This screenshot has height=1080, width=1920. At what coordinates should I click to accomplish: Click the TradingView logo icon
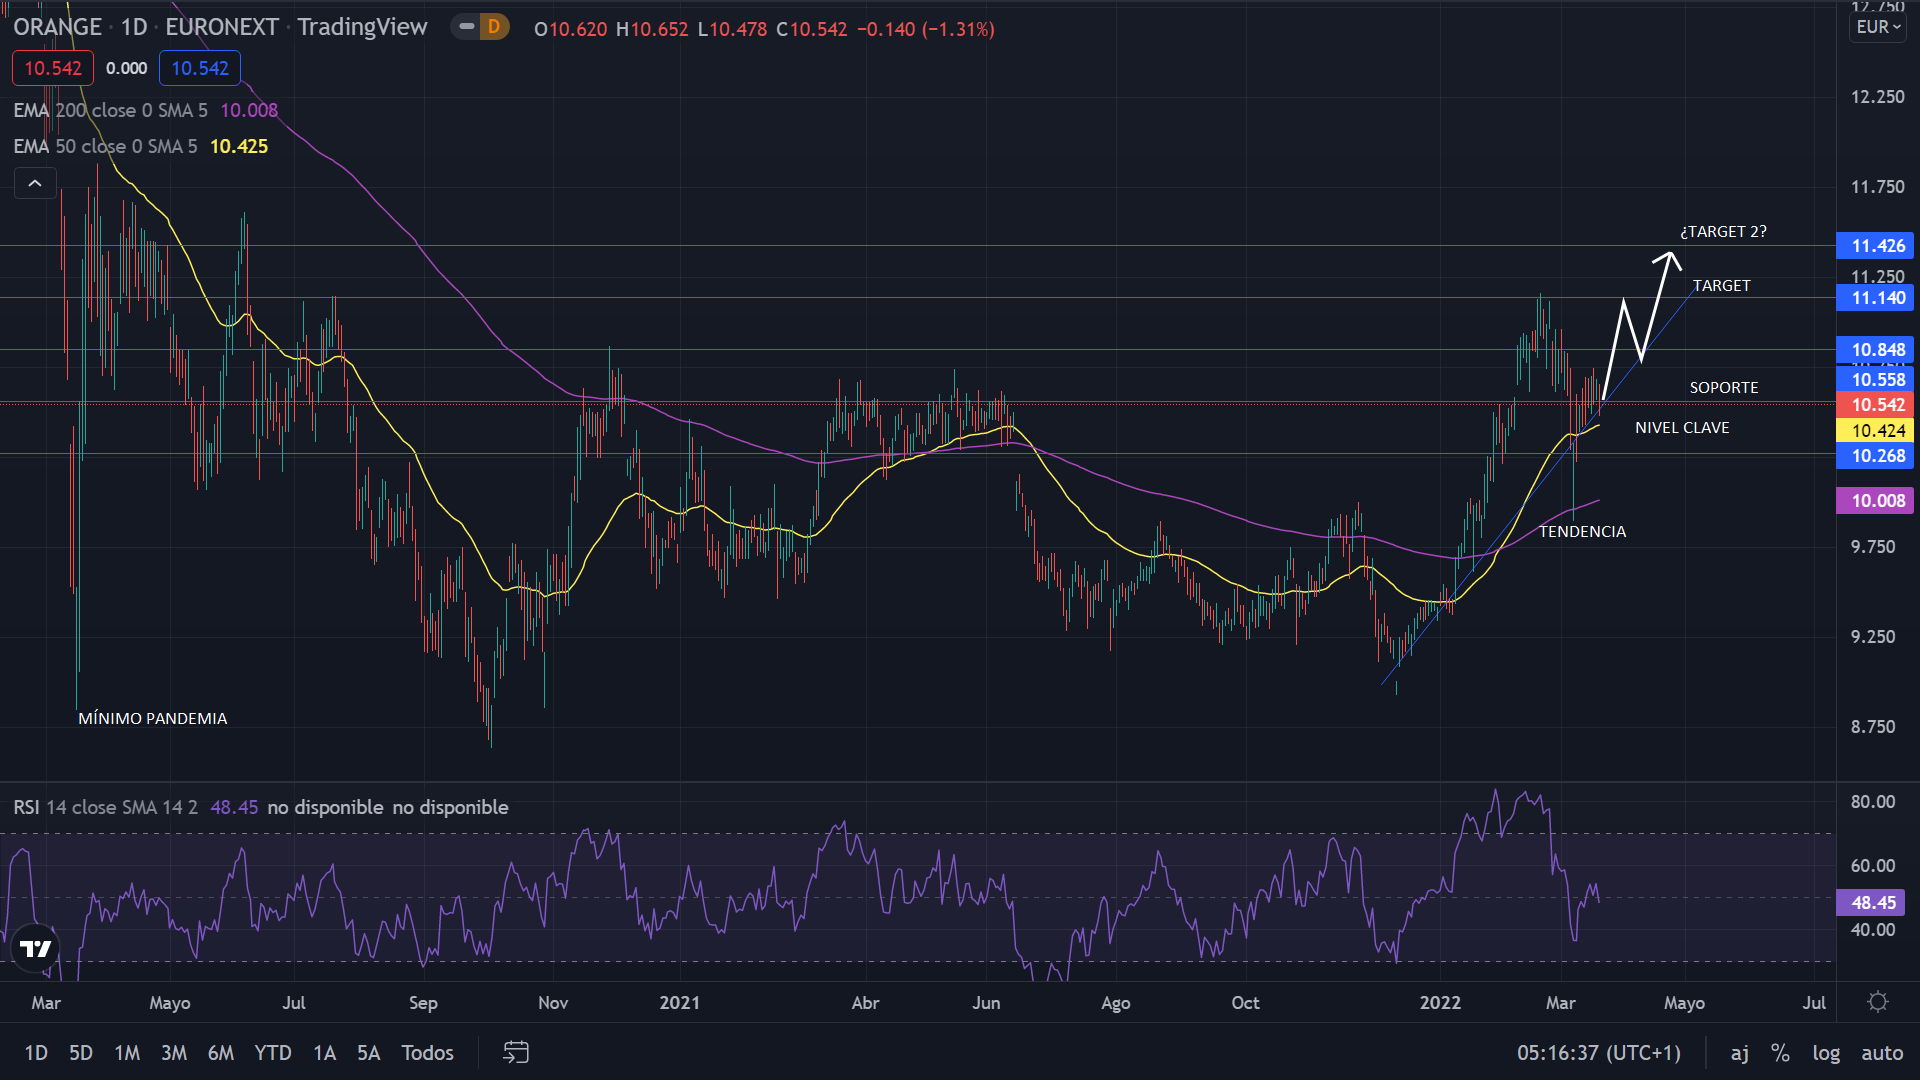36,949
